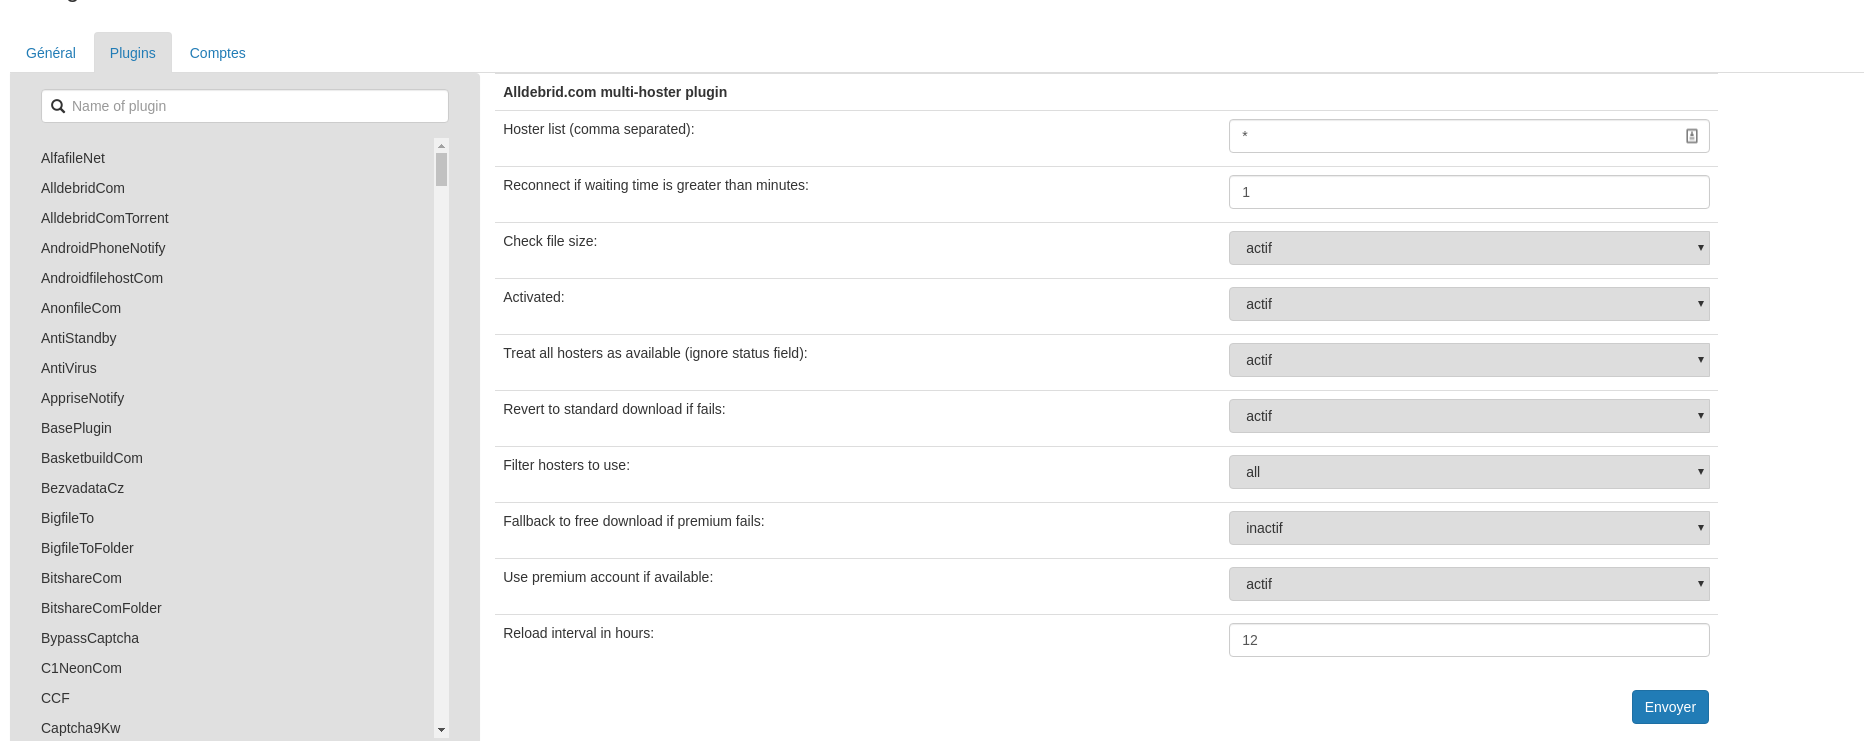The image size is (1864, 741).
Task: Click the editor icon inside Hoster list field
Action: point(1691,135)
